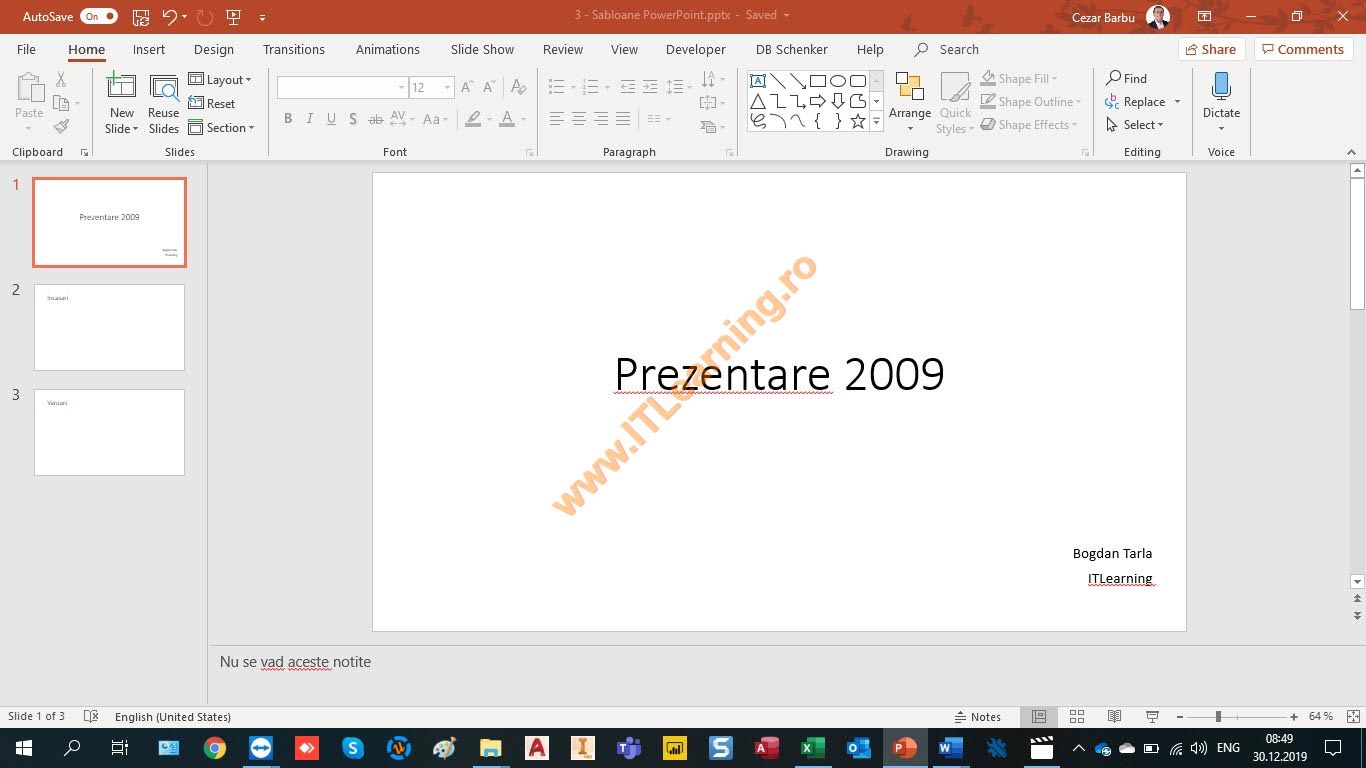Open Select dropdown in Editing
Screen dimensions: 1366x768
coord(1136,125)
